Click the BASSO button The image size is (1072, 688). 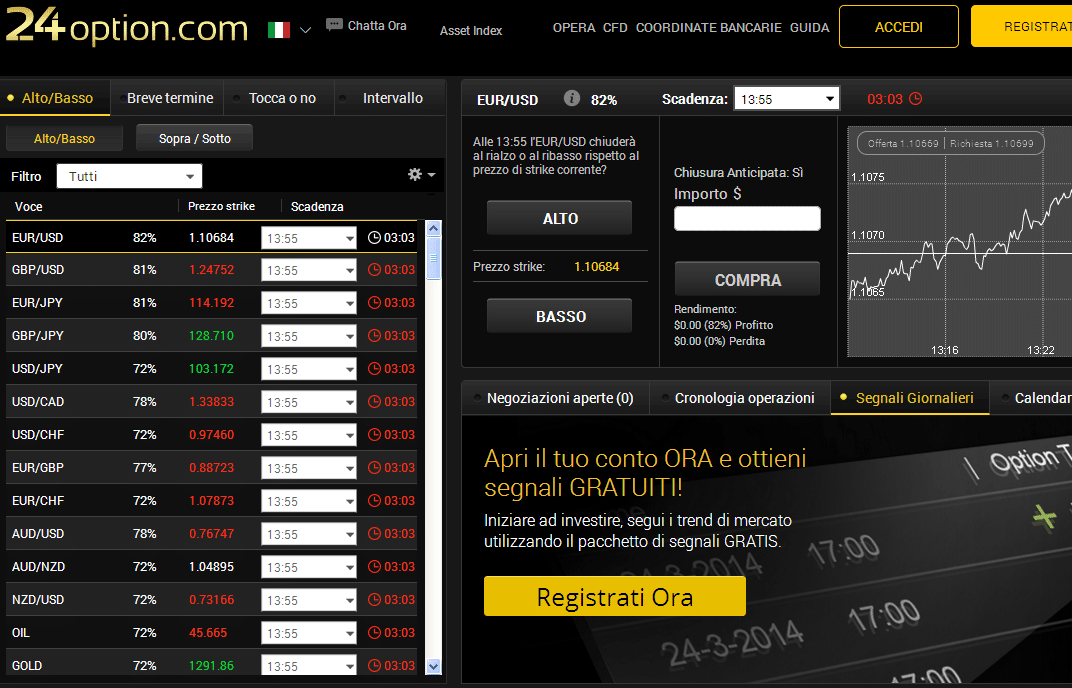click(x=559, y=316)
